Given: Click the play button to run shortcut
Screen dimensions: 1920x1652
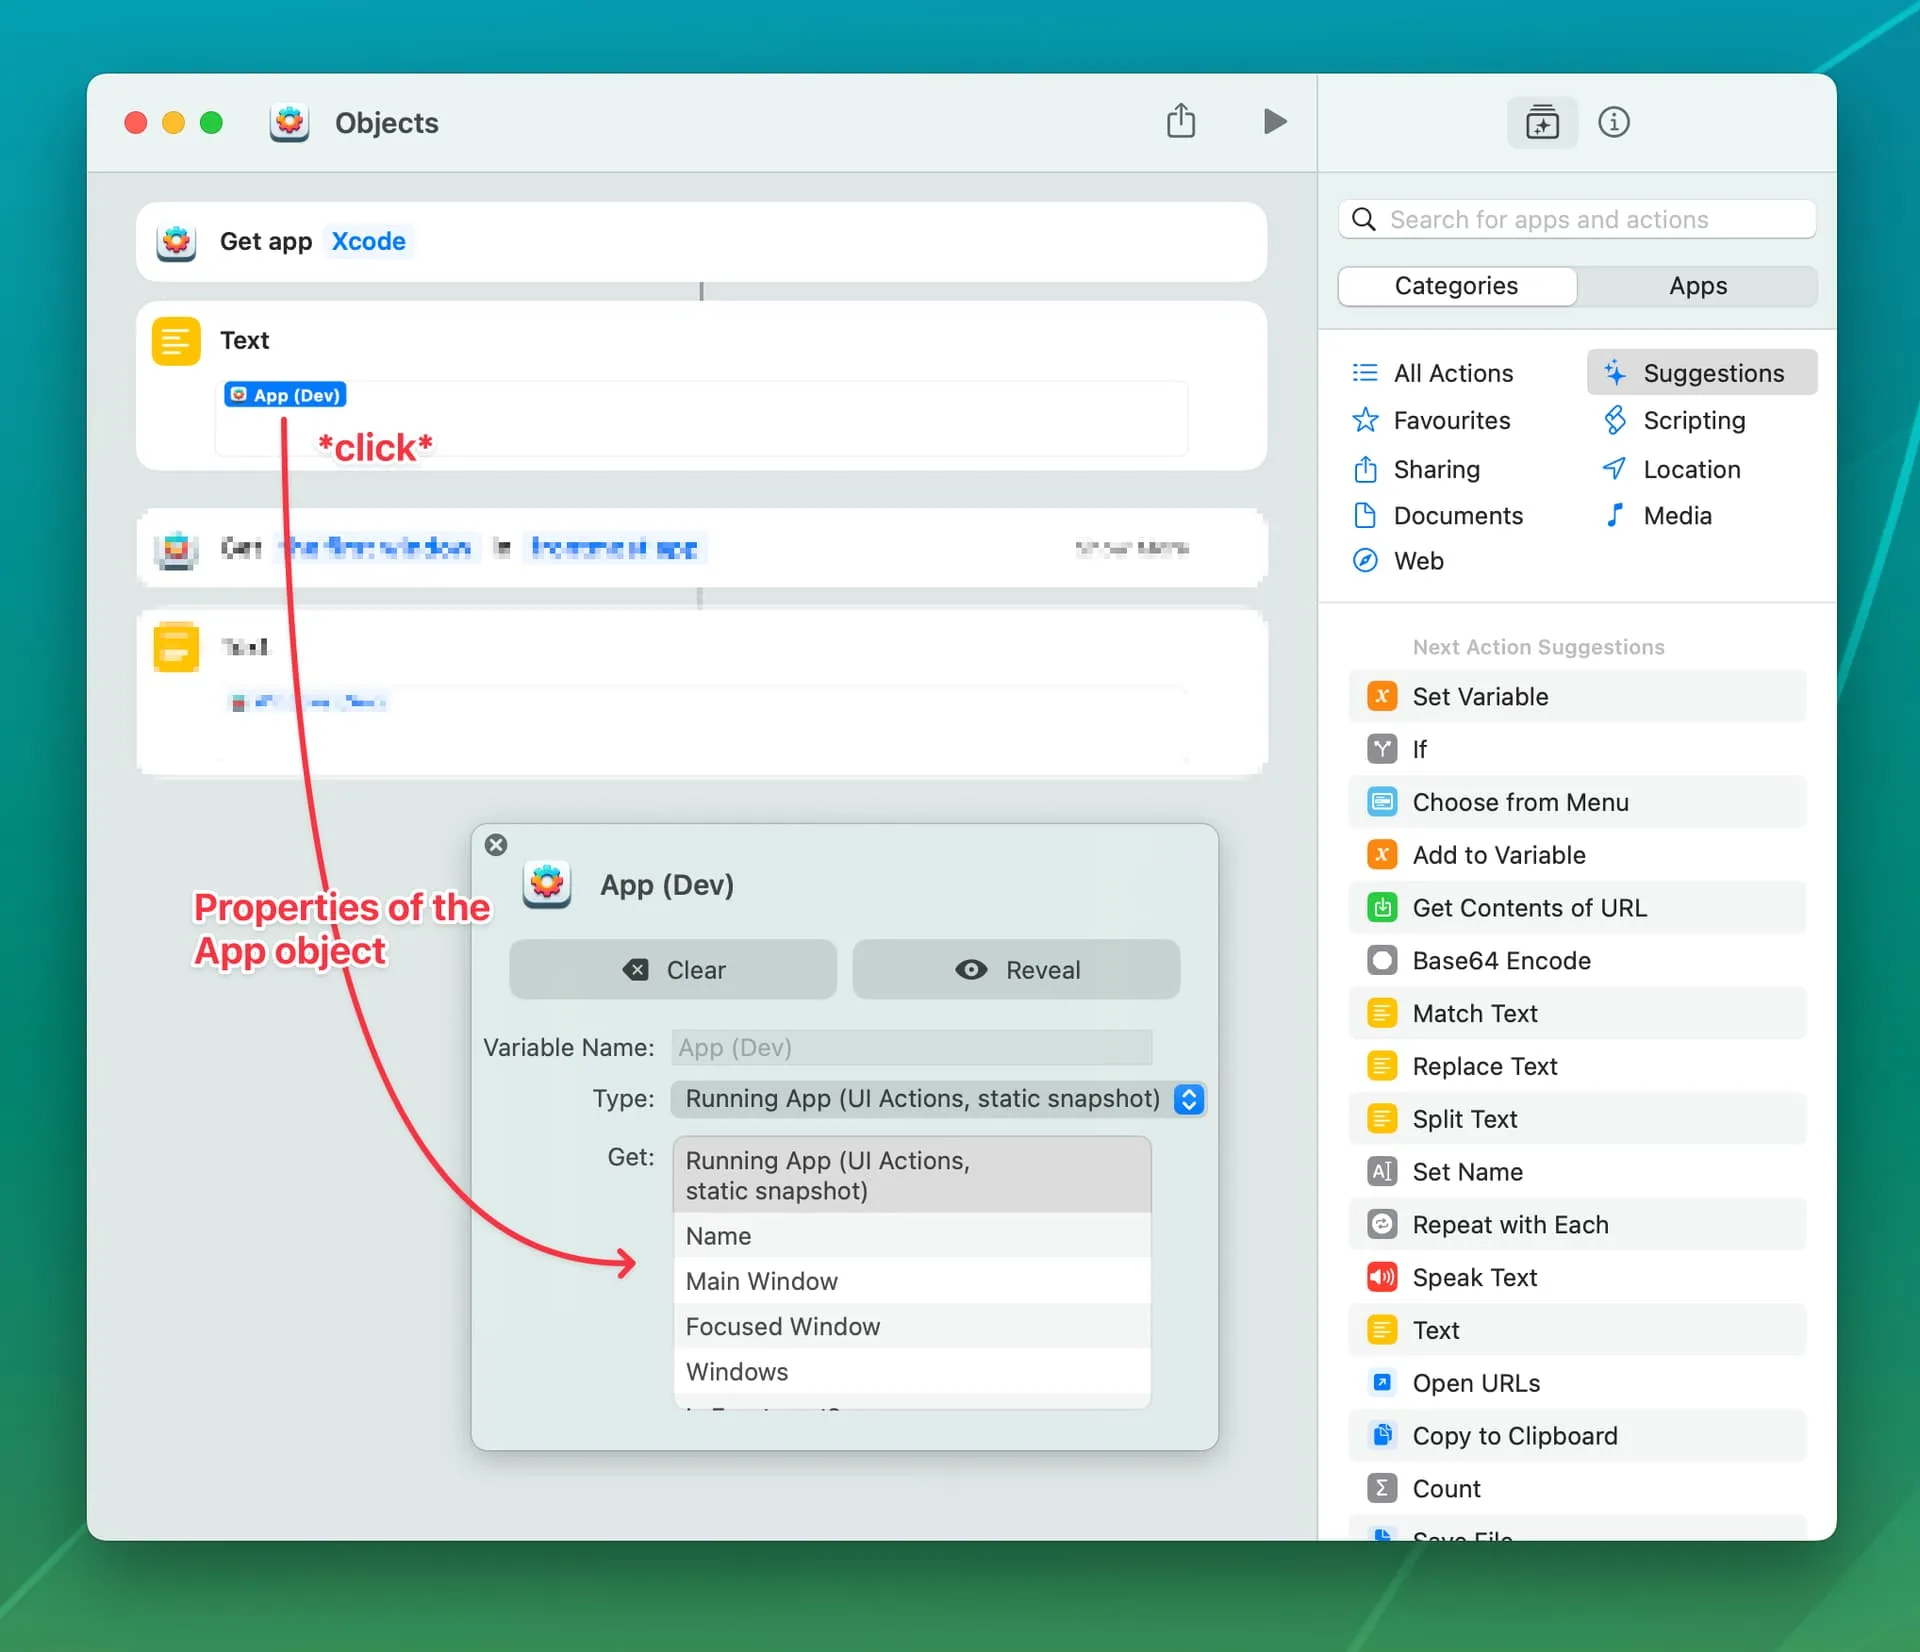Looking at the screenshot, I should (1275, 122).
